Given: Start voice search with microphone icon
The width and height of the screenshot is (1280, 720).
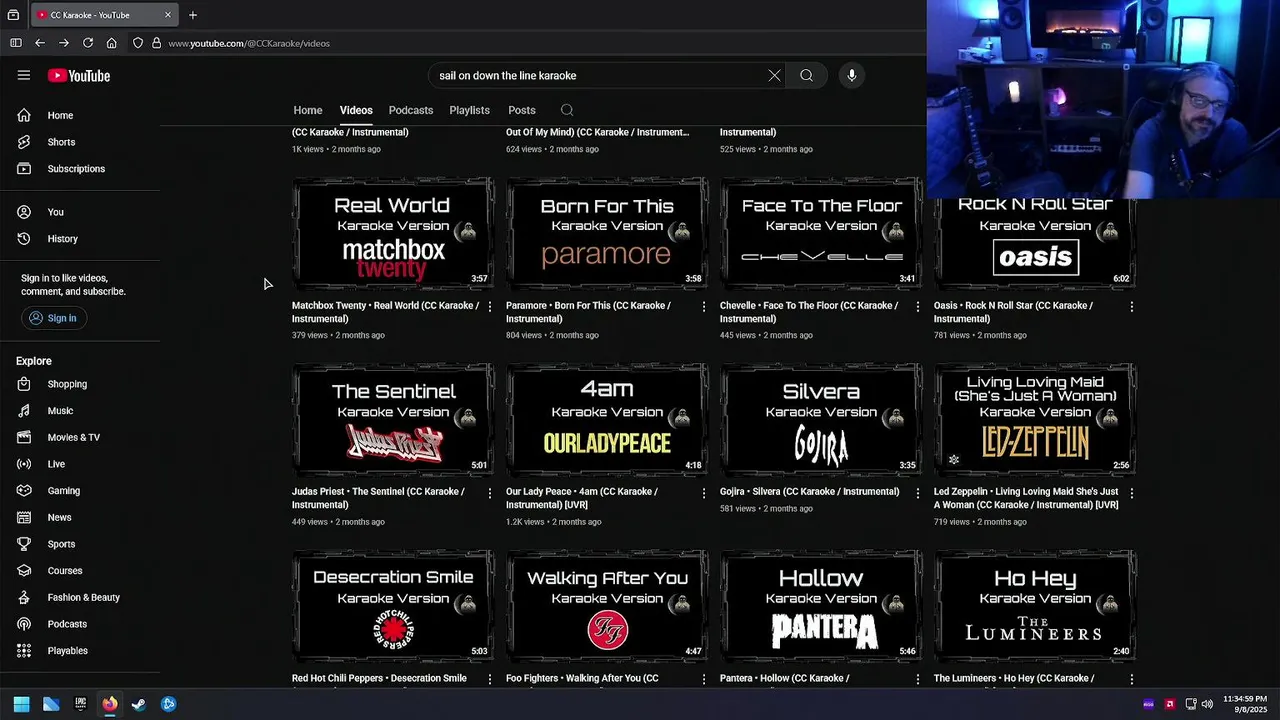Looking at the screenshot, I should (x=852, y=75).
